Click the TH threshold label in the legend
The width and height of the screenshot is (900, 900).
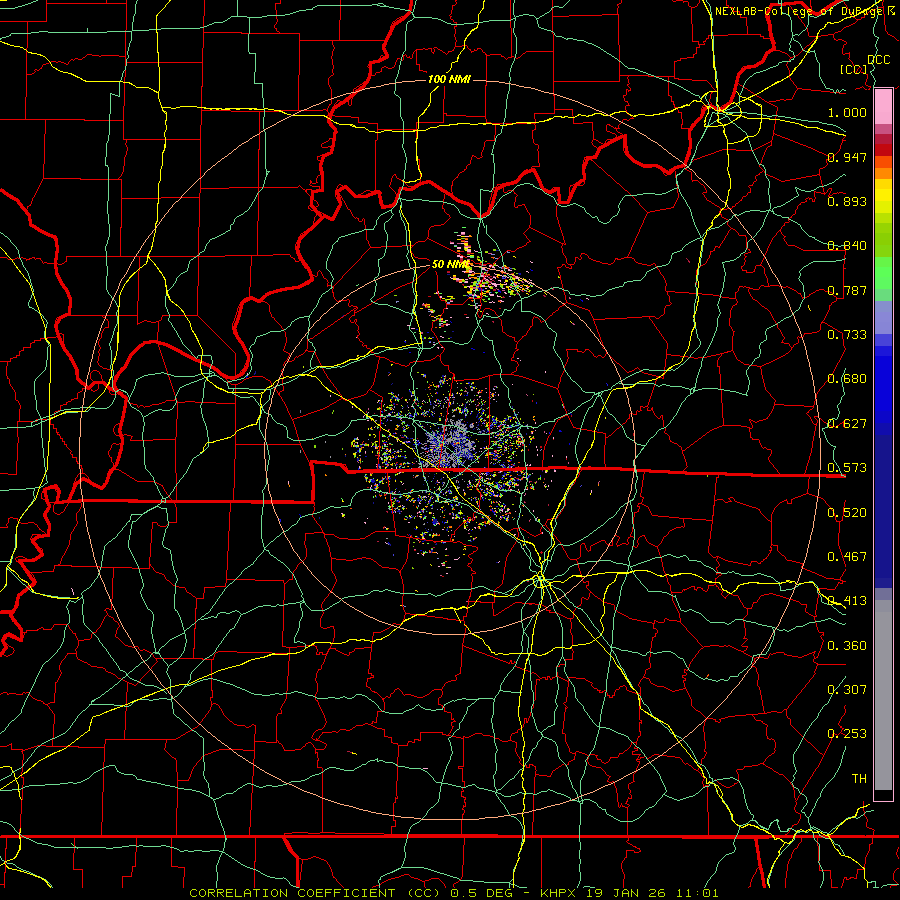pos(859,779)
